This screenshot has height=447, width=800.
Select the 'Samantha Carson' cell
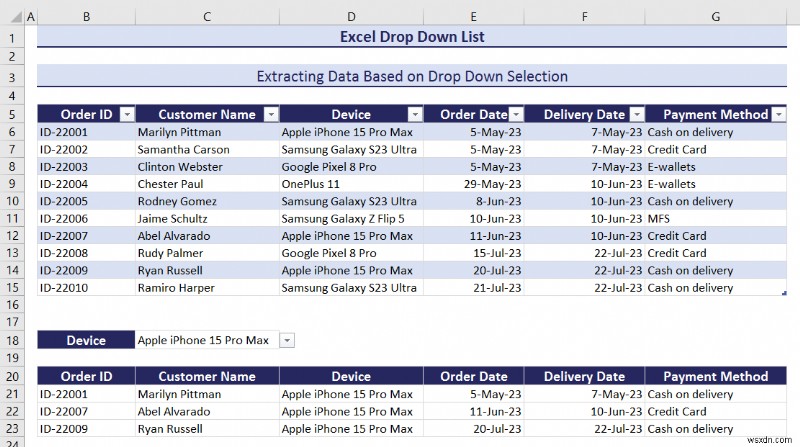(207, 150)
